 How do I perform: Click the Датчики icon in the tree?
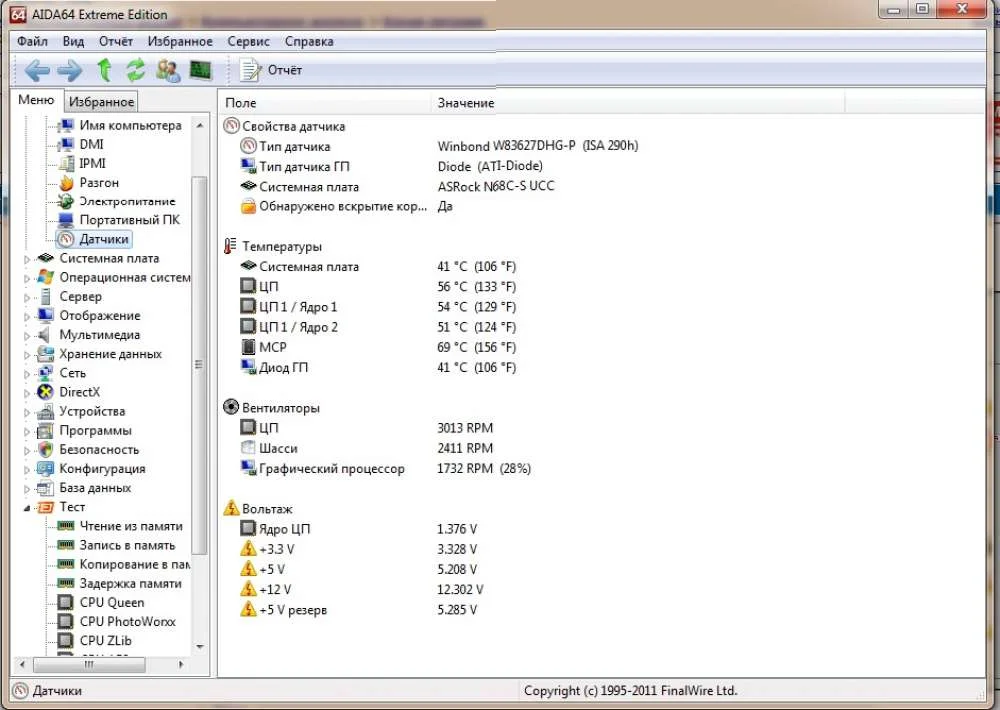66,239
